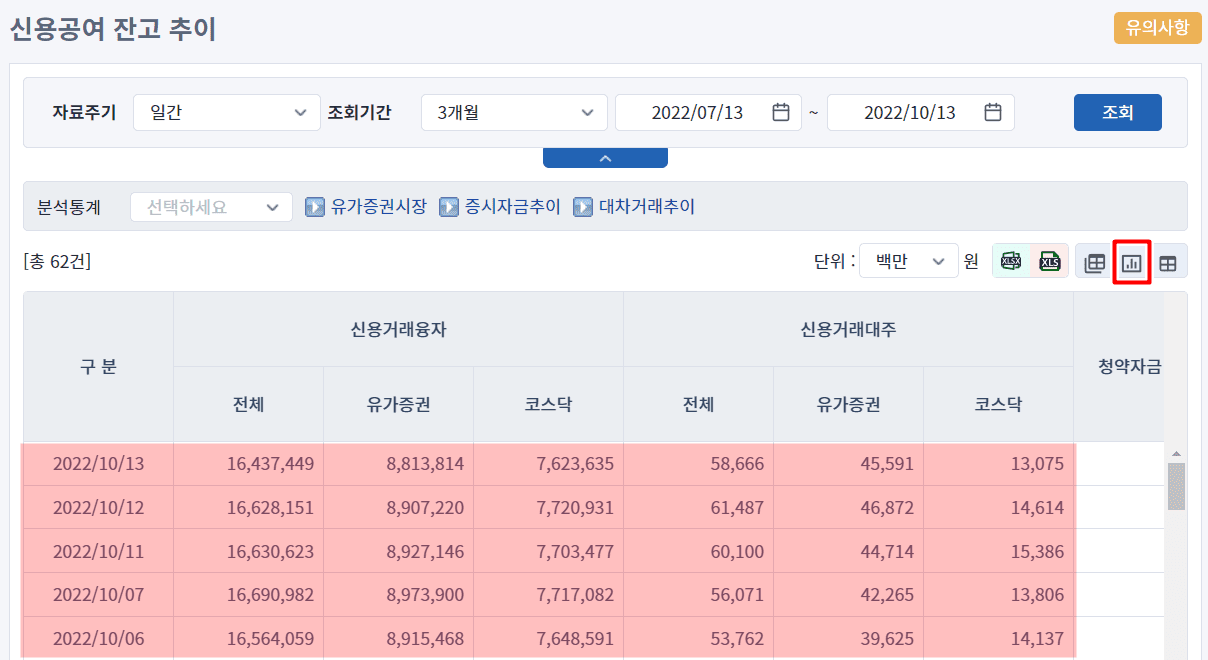Image resolution: width=1208 pixels, height=660 pixels.
Task: Open the 조회기간 dropdown showing 3개월
Action: click(x=513, y=112)
